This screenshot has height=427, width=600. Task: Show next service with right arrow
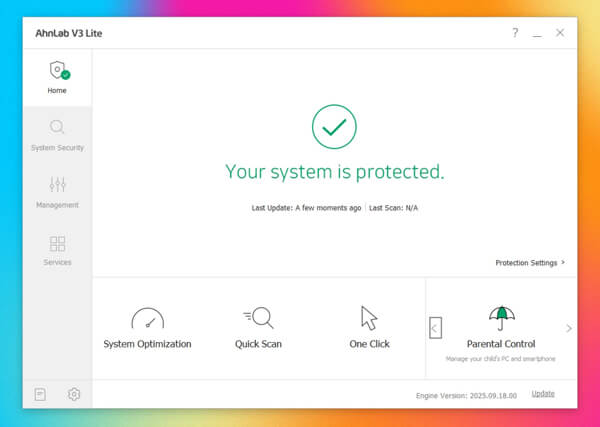point(569,328)
